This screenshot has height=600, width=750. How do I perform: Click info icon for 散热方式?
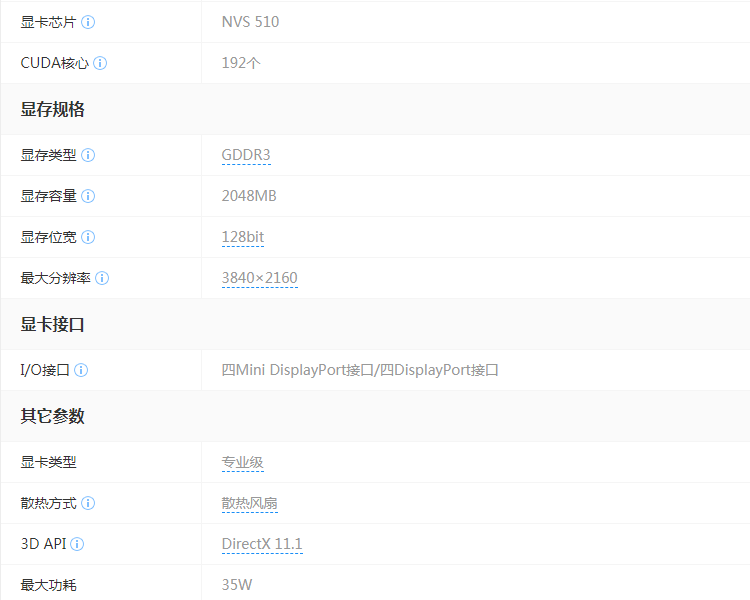pyautogui.click(x=88, y=503)
